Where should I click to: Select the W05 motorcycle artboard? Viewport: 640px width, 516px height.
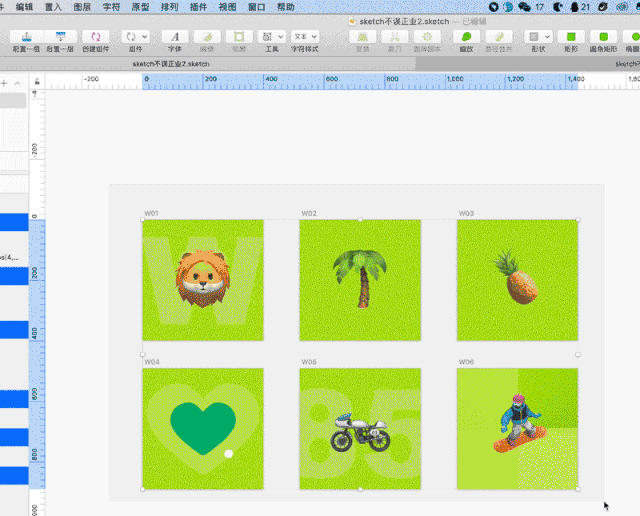pos(360,429)
